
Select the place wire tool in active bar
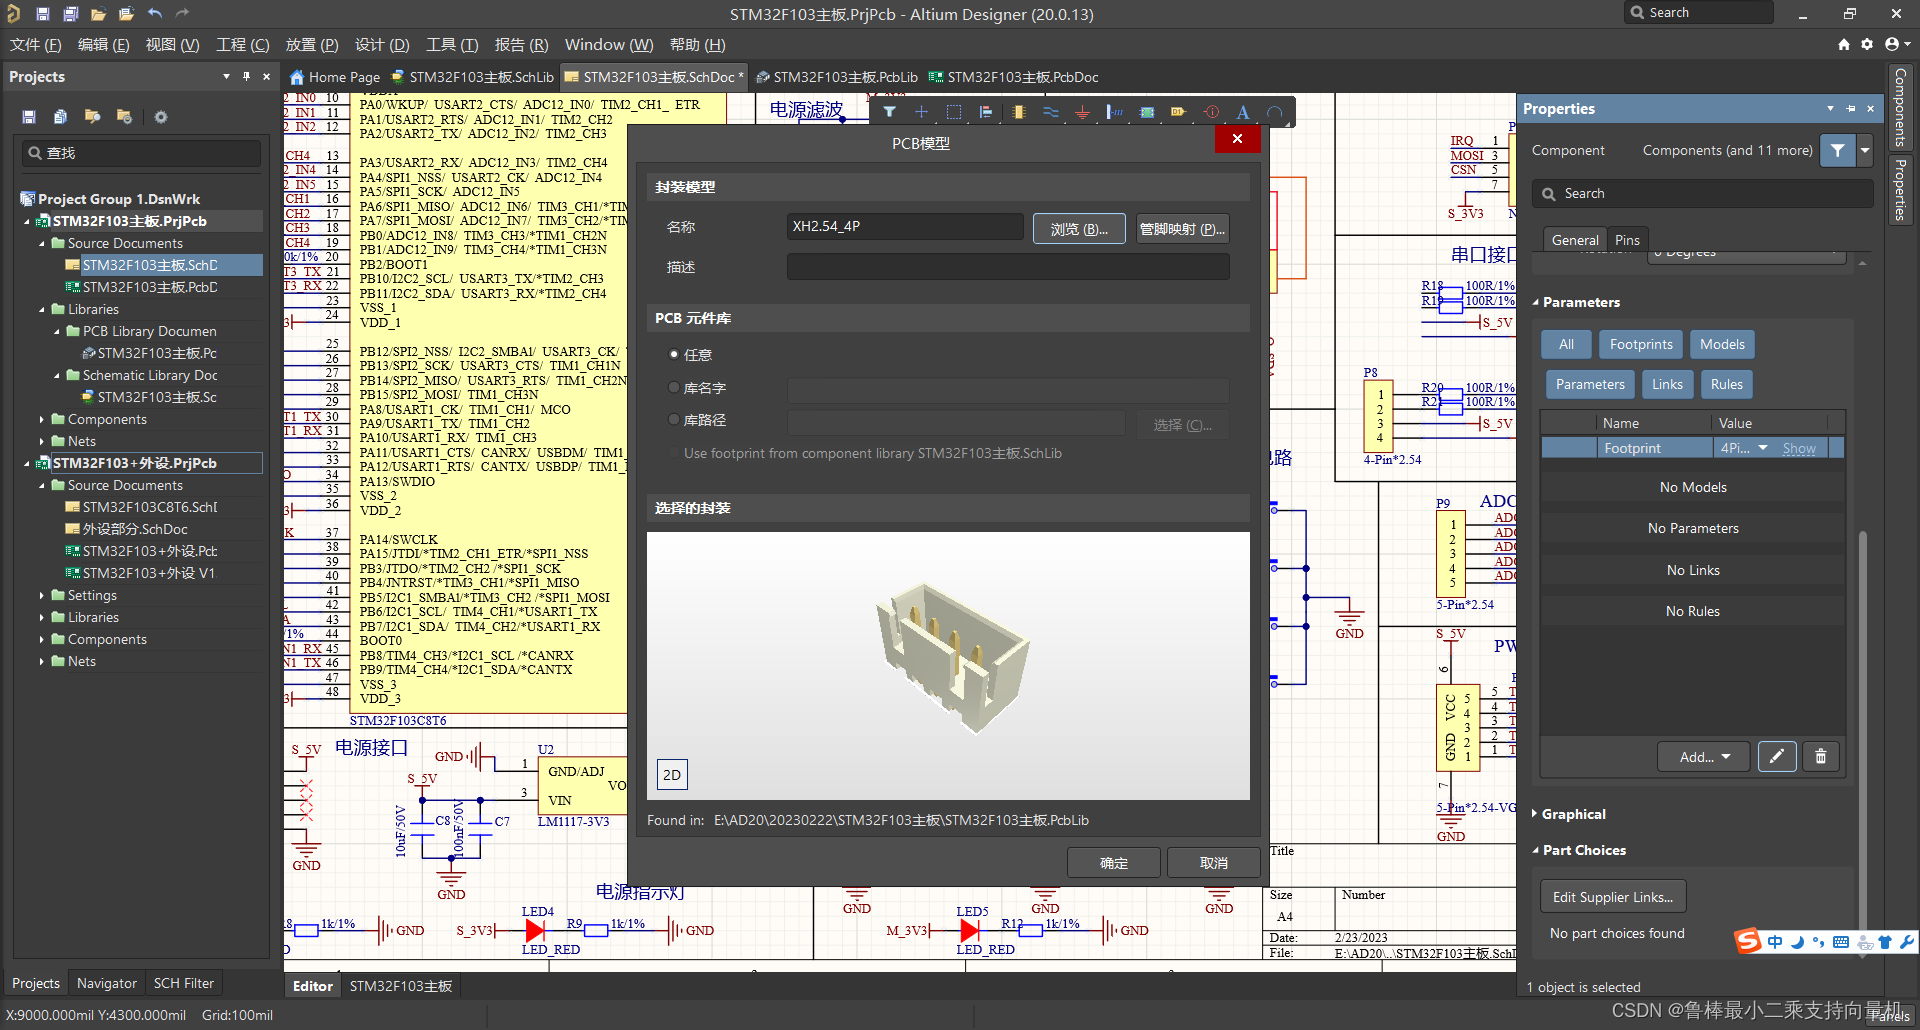[x=1050, y=112]
